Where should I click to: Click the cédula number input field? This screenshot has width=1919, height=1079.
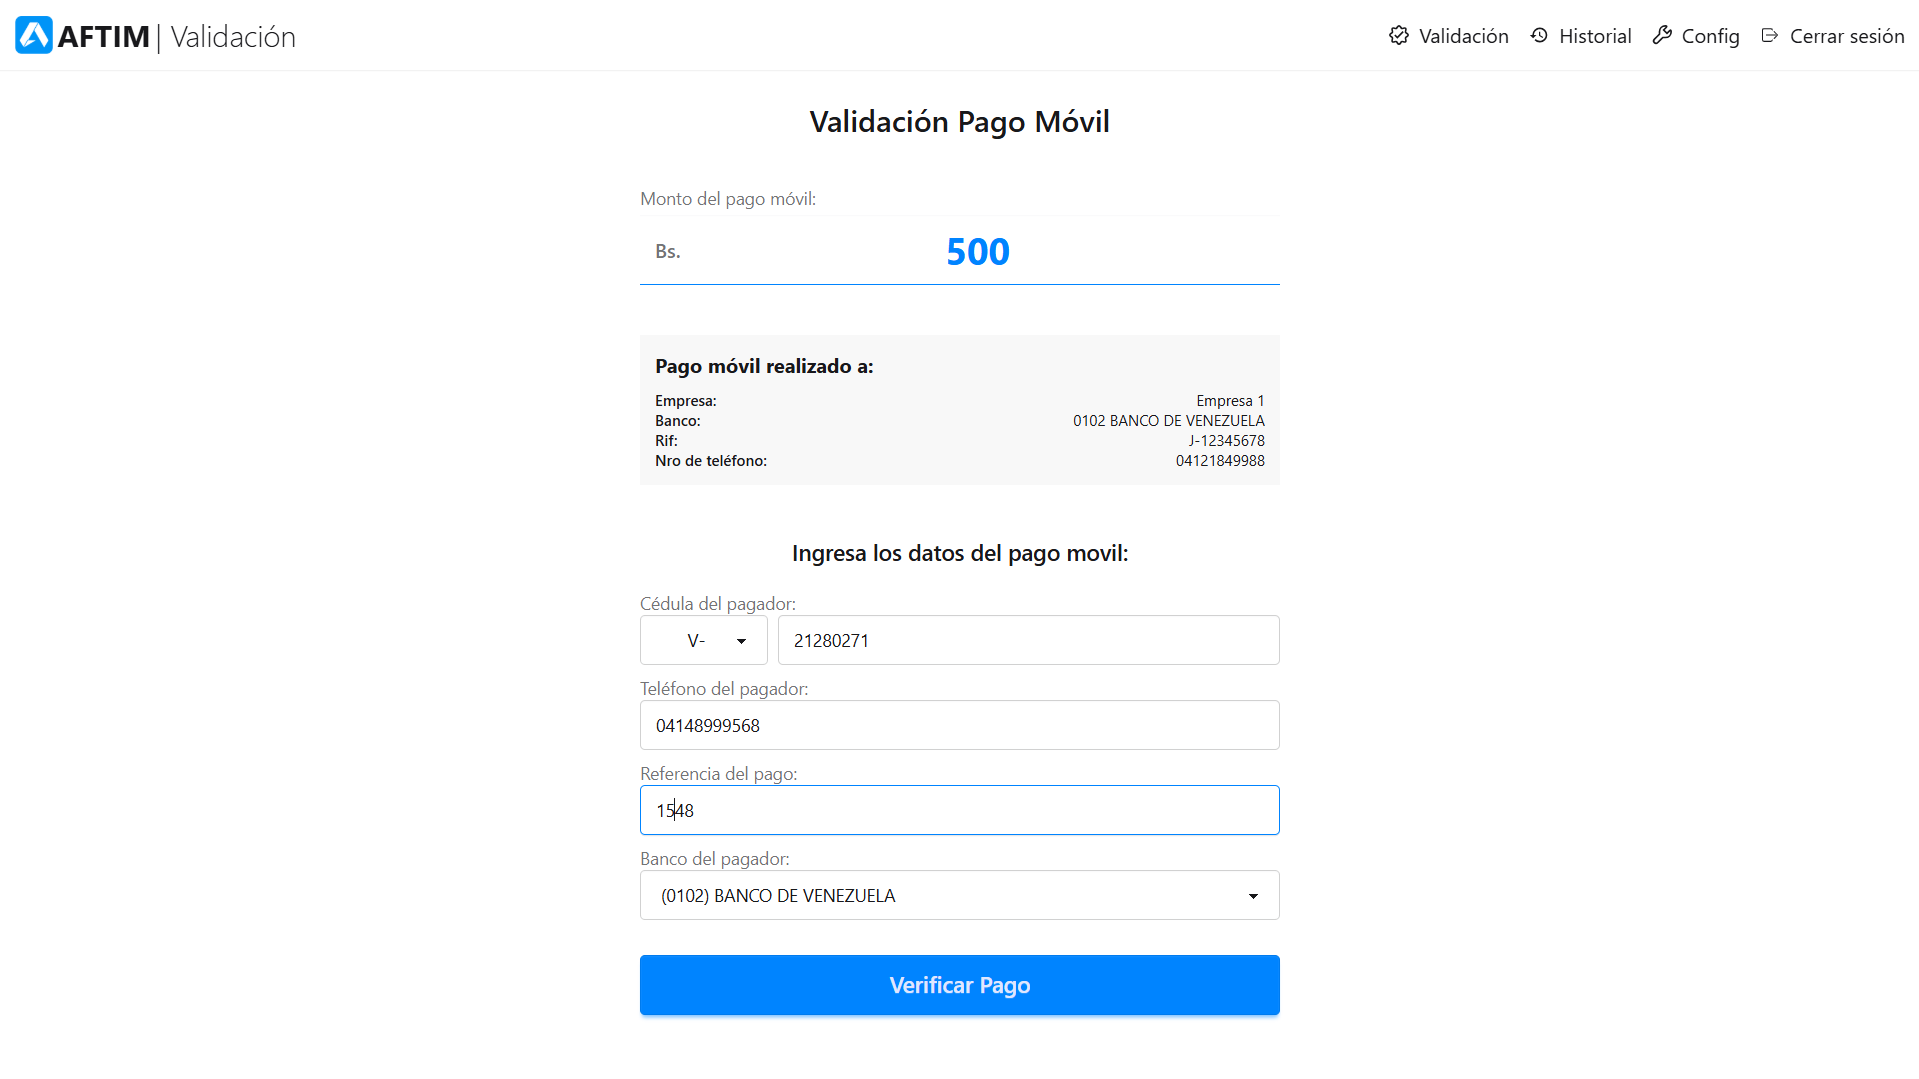[1028, 640]
